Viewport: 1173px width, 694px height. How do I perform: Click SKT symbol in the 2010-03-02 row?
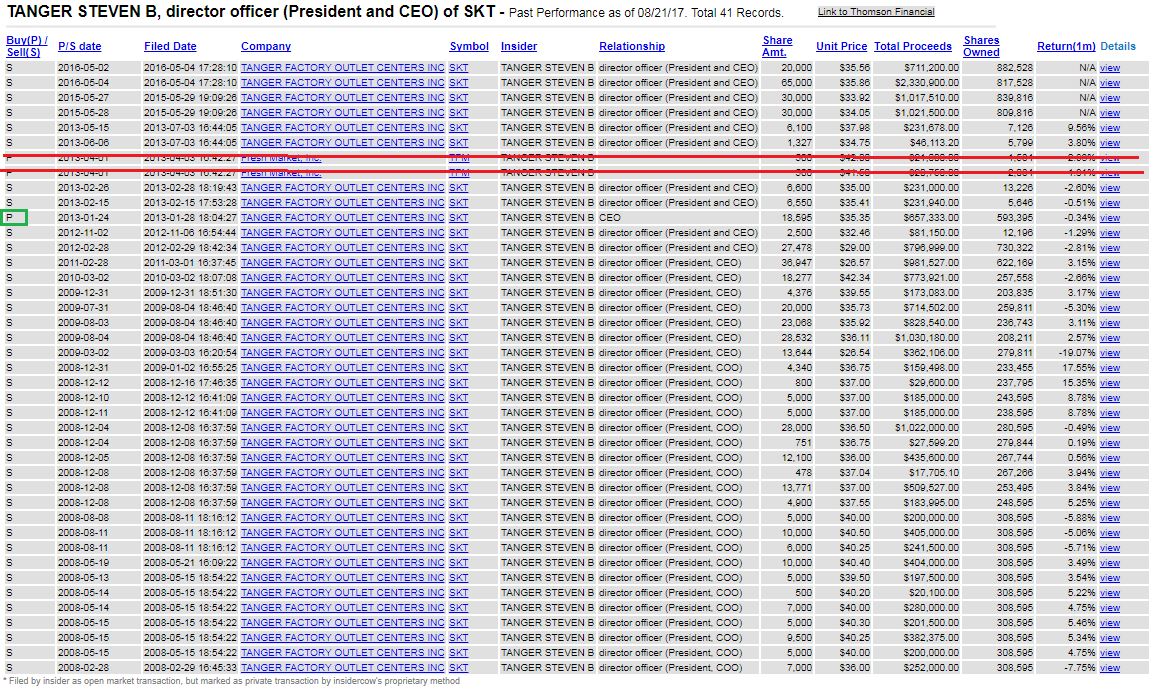pos(459,277)
